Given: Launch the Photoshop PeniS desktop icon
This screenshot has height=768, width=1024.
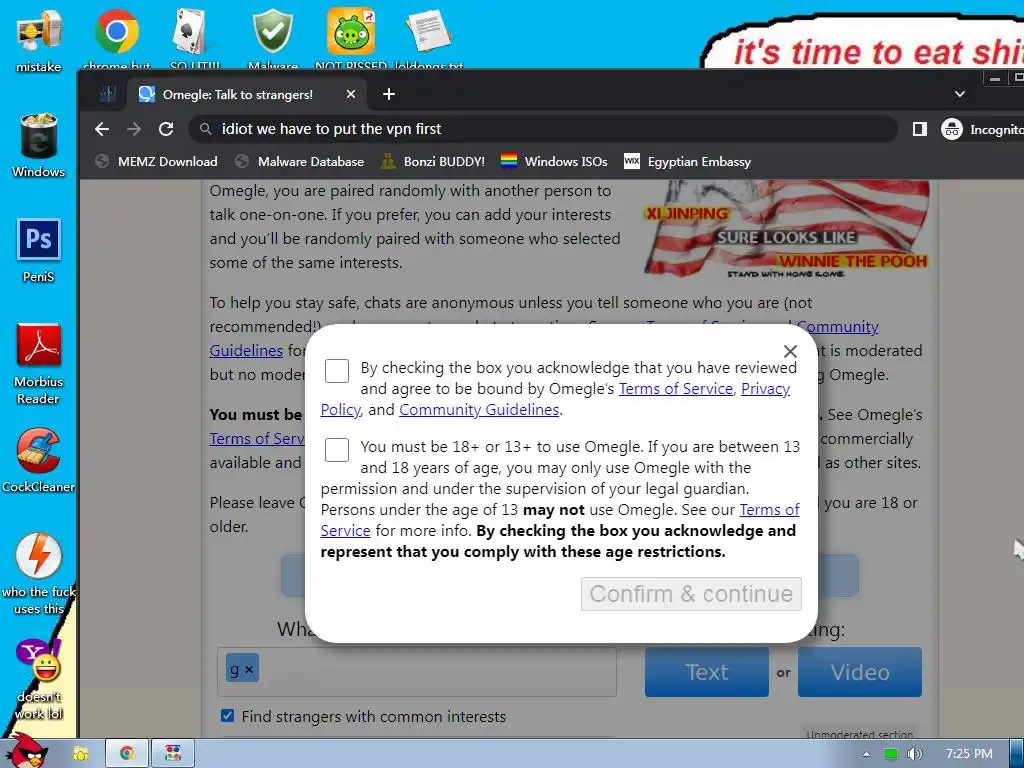Looking at the screenshot, I should coord(39,250).
